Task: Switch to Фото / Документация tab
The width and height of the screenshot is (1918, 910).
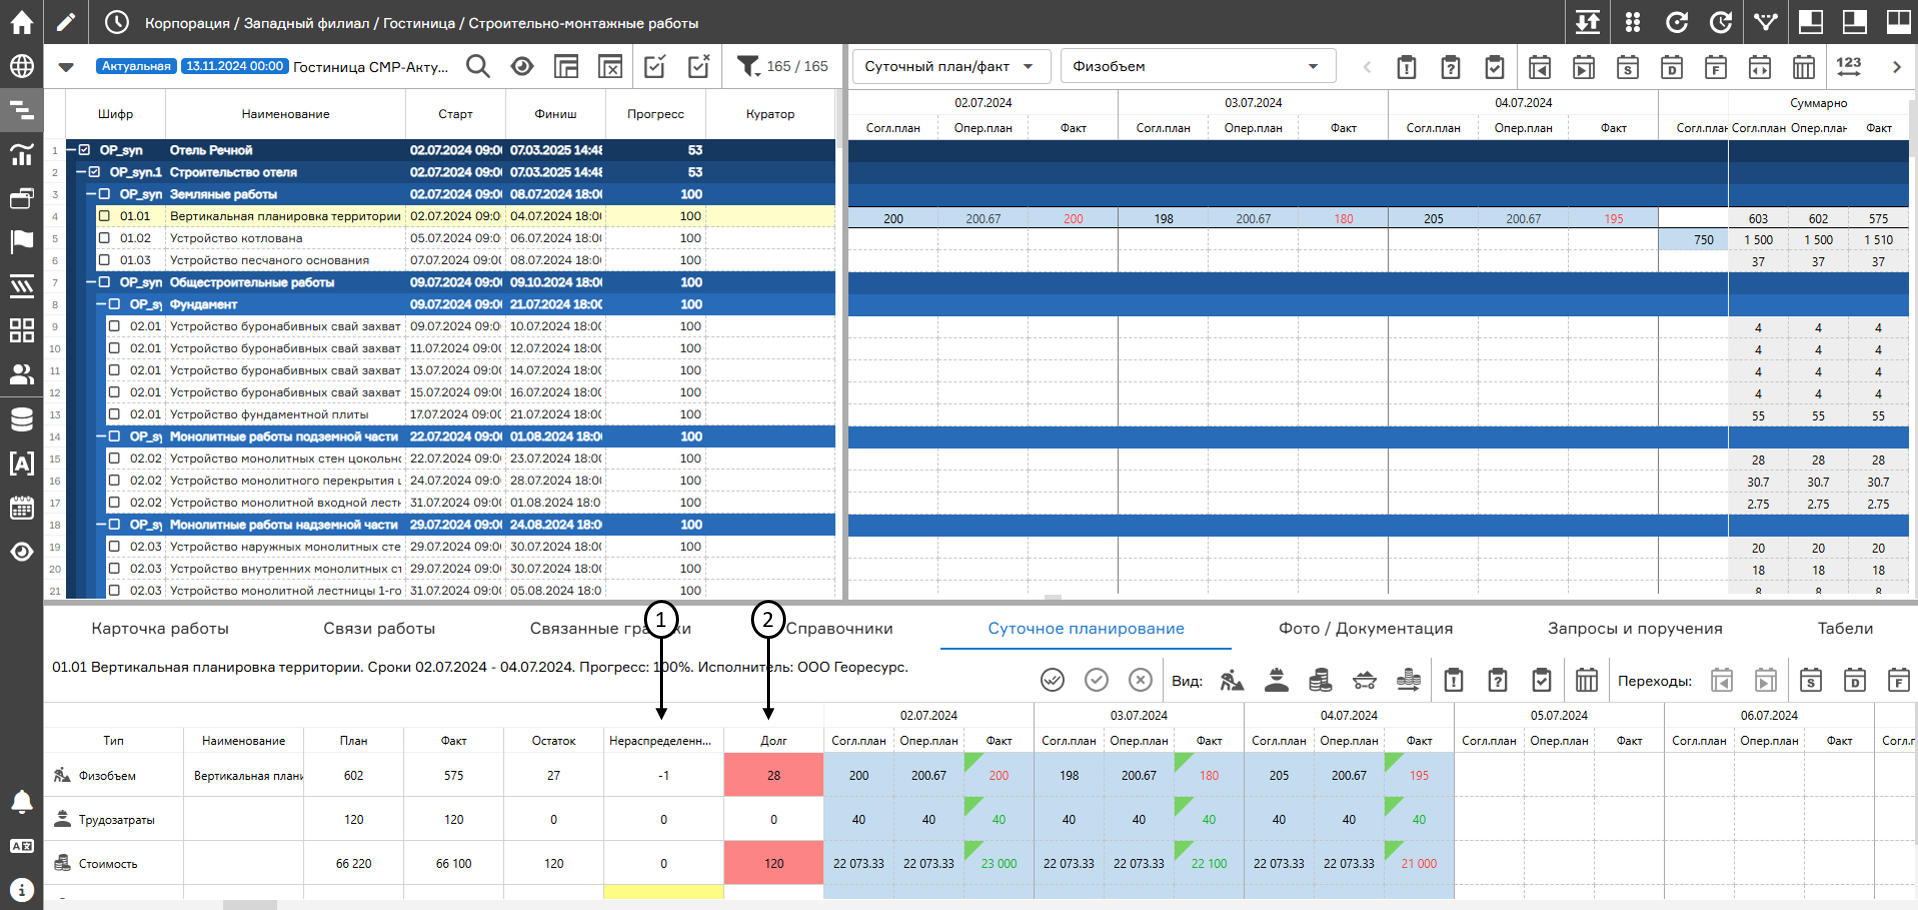Action: pos(1365,628)
